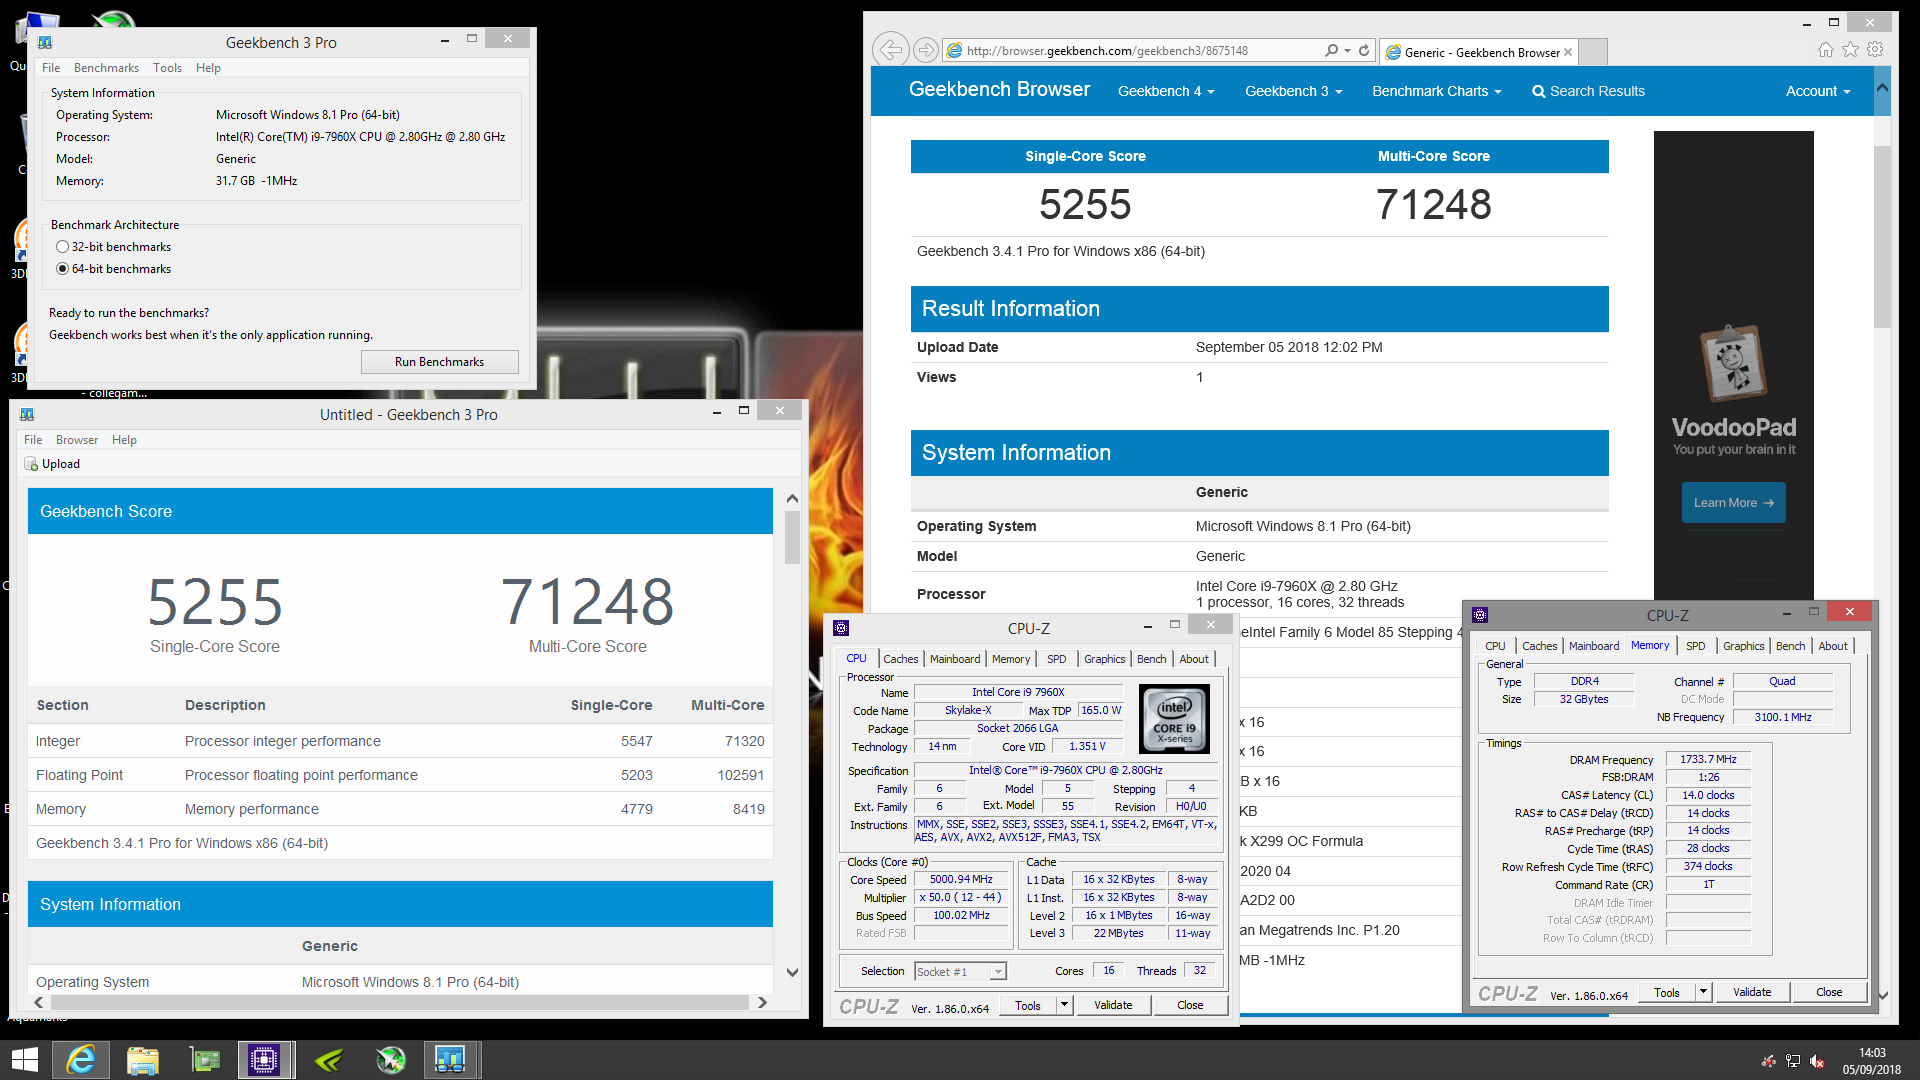Open the Account dropdown

1818,91
